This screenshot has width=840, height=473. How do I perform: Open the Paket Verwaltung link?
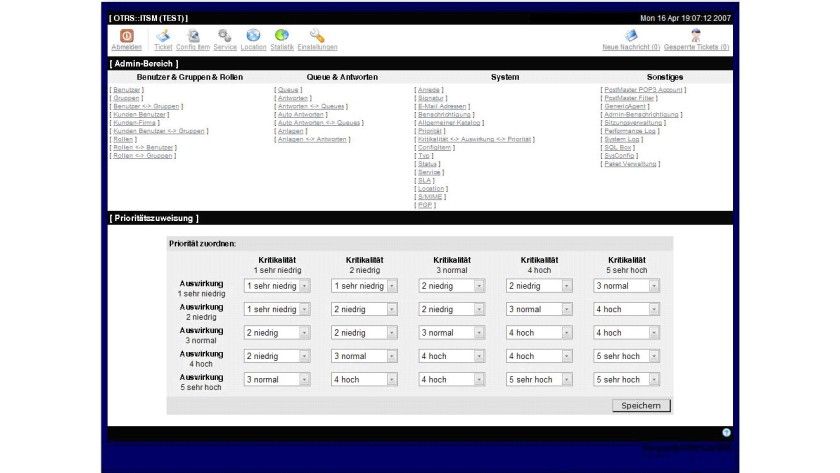(x=630, y=164)
